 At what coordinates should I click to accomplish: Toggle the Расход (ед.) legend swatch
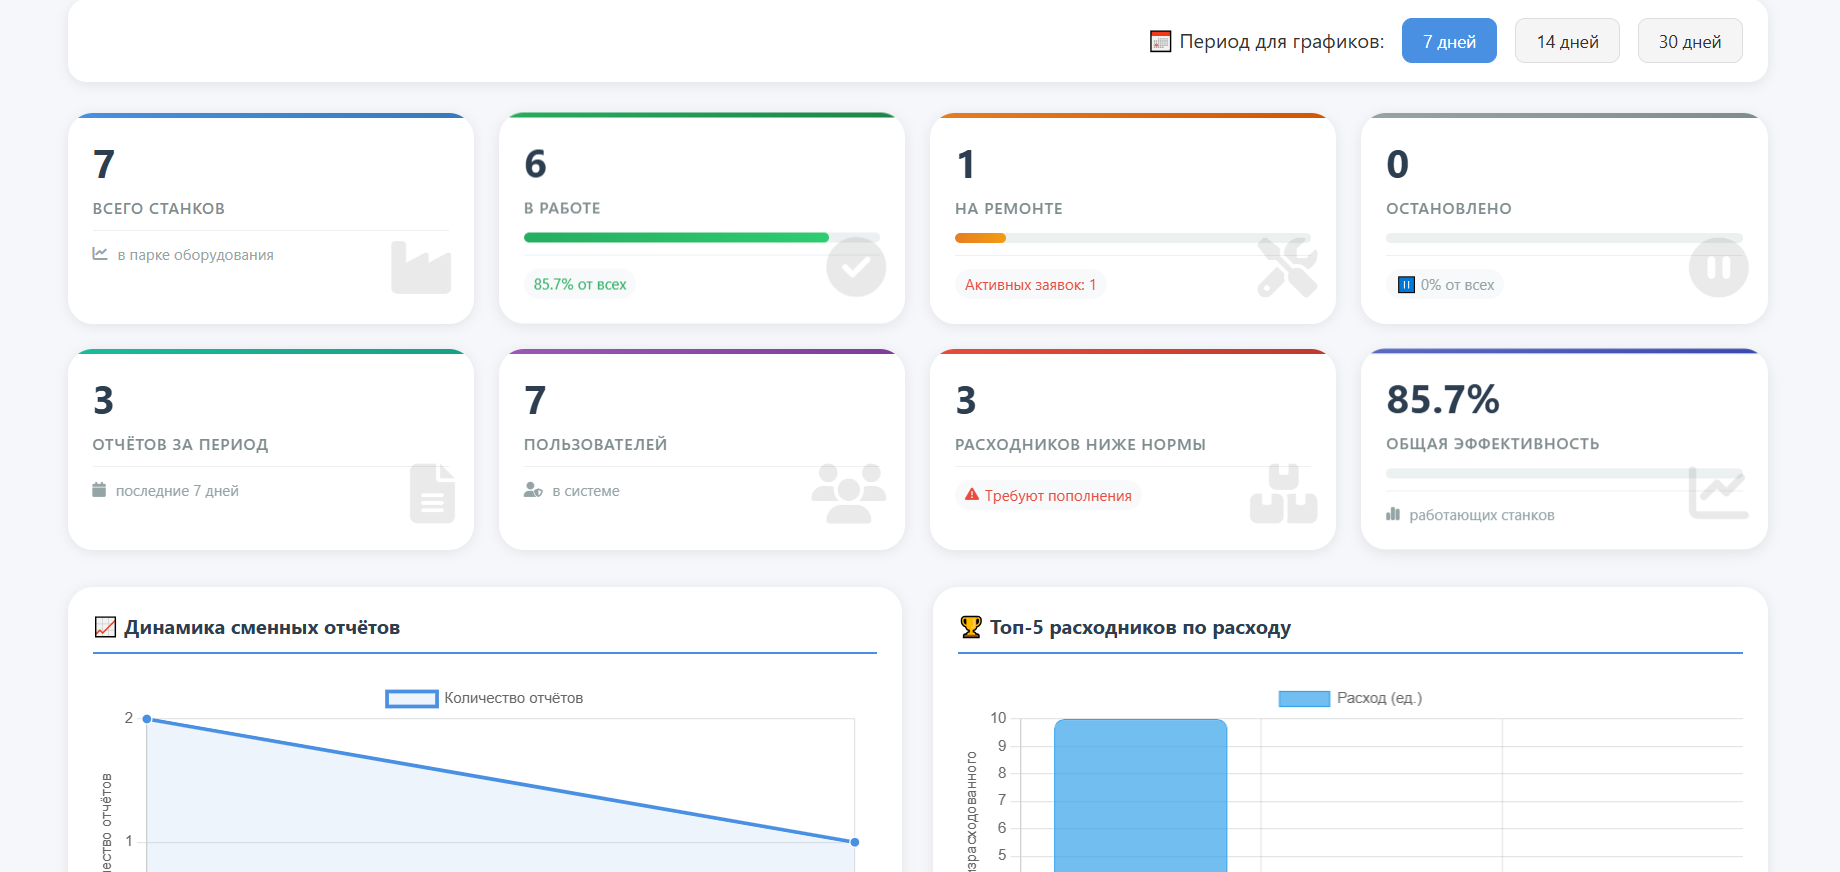[1304, 698]
